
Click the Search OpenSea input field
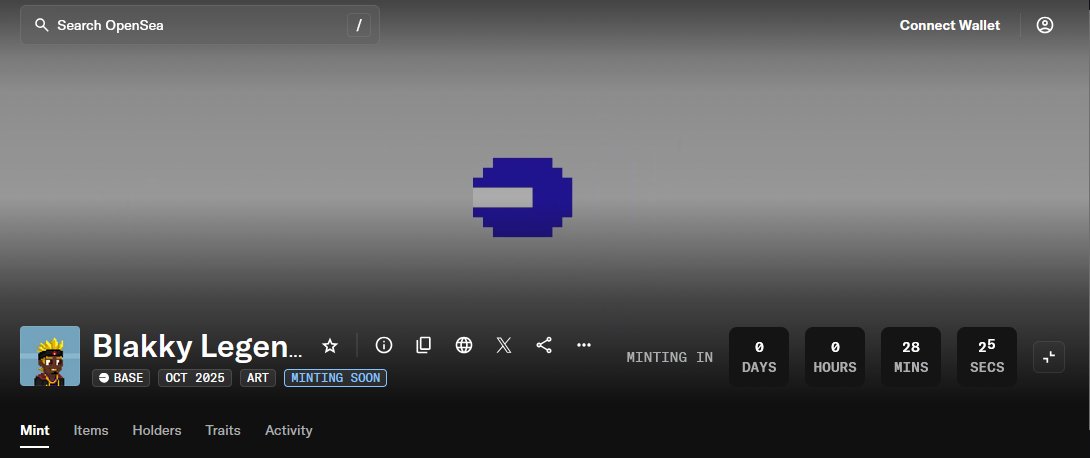click(x=200, y=25)
